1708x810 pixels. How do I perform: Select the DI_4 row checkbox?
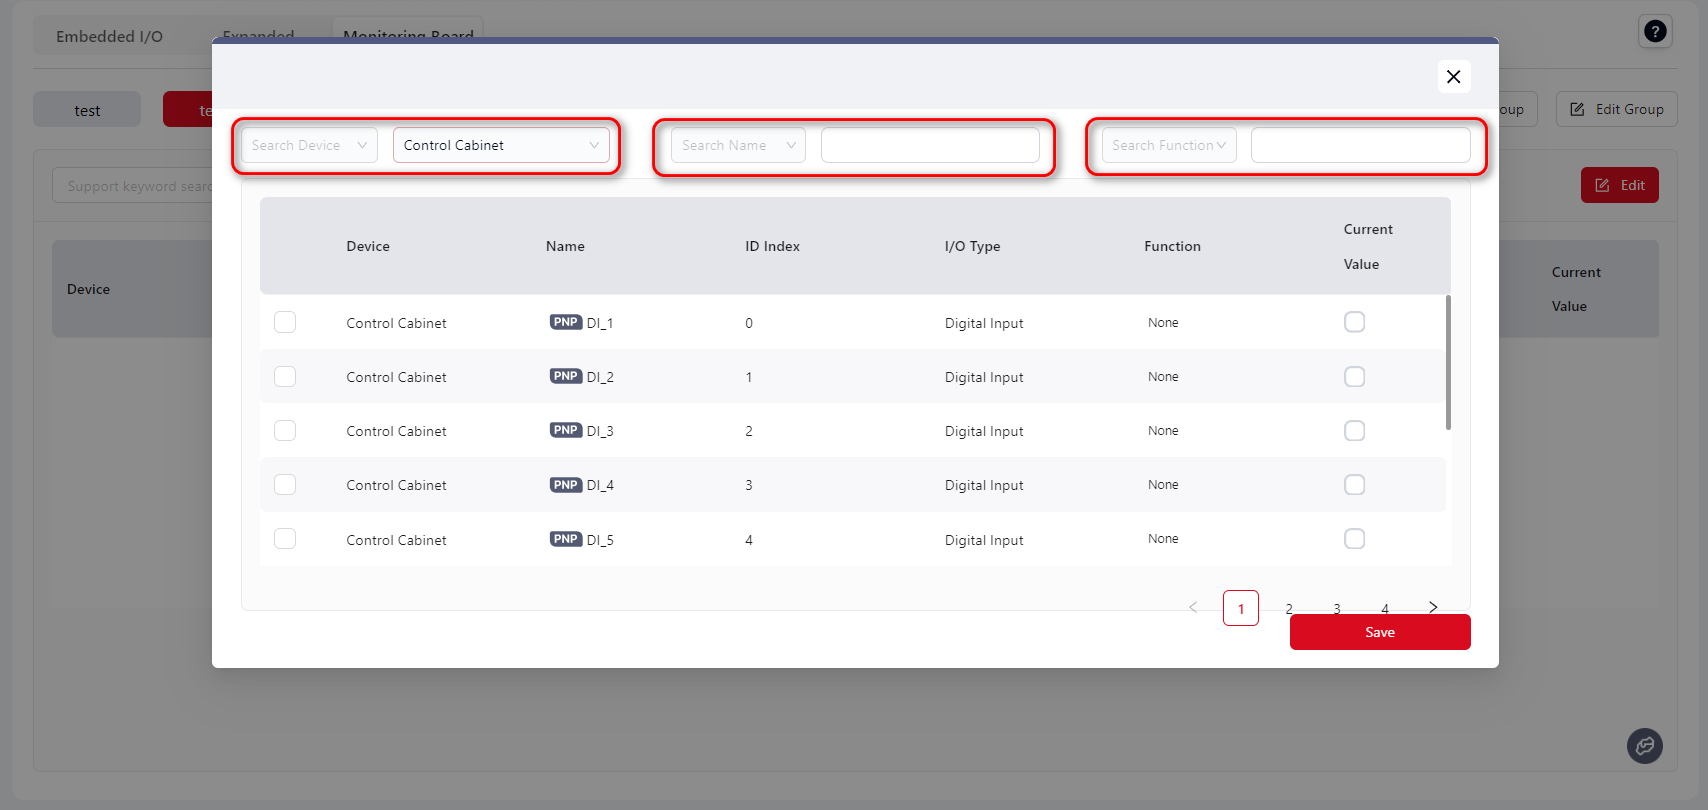[285, 485]
